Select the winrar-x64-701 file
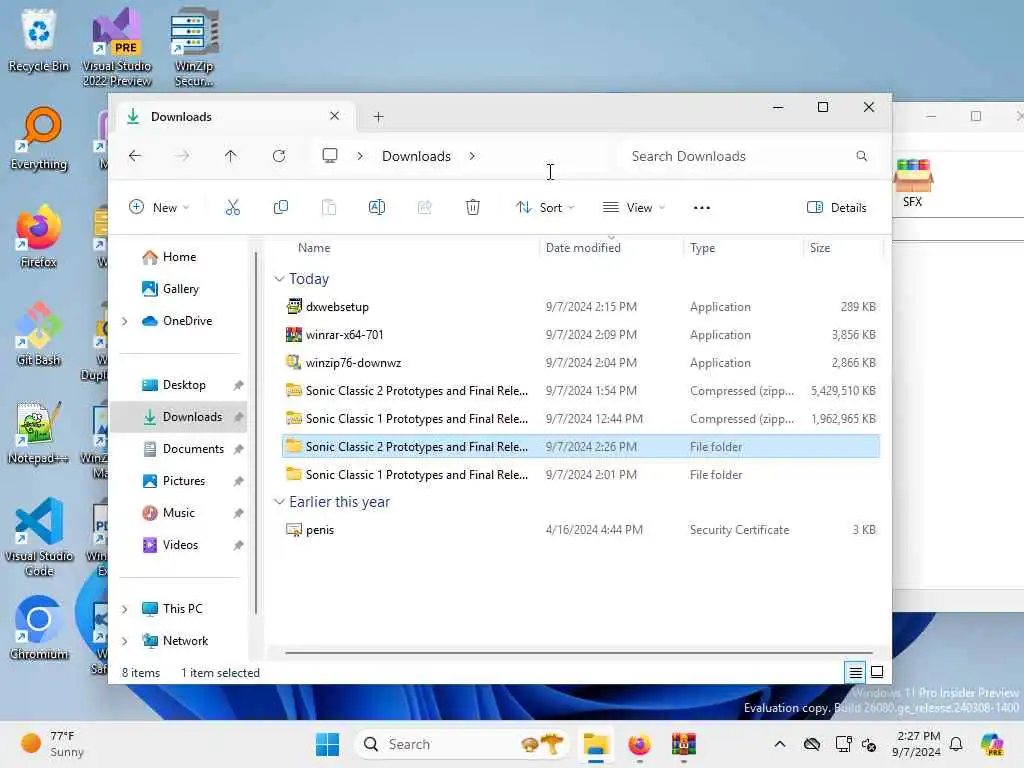Screen dimensions: 1024x768 (x=581, y=335)
